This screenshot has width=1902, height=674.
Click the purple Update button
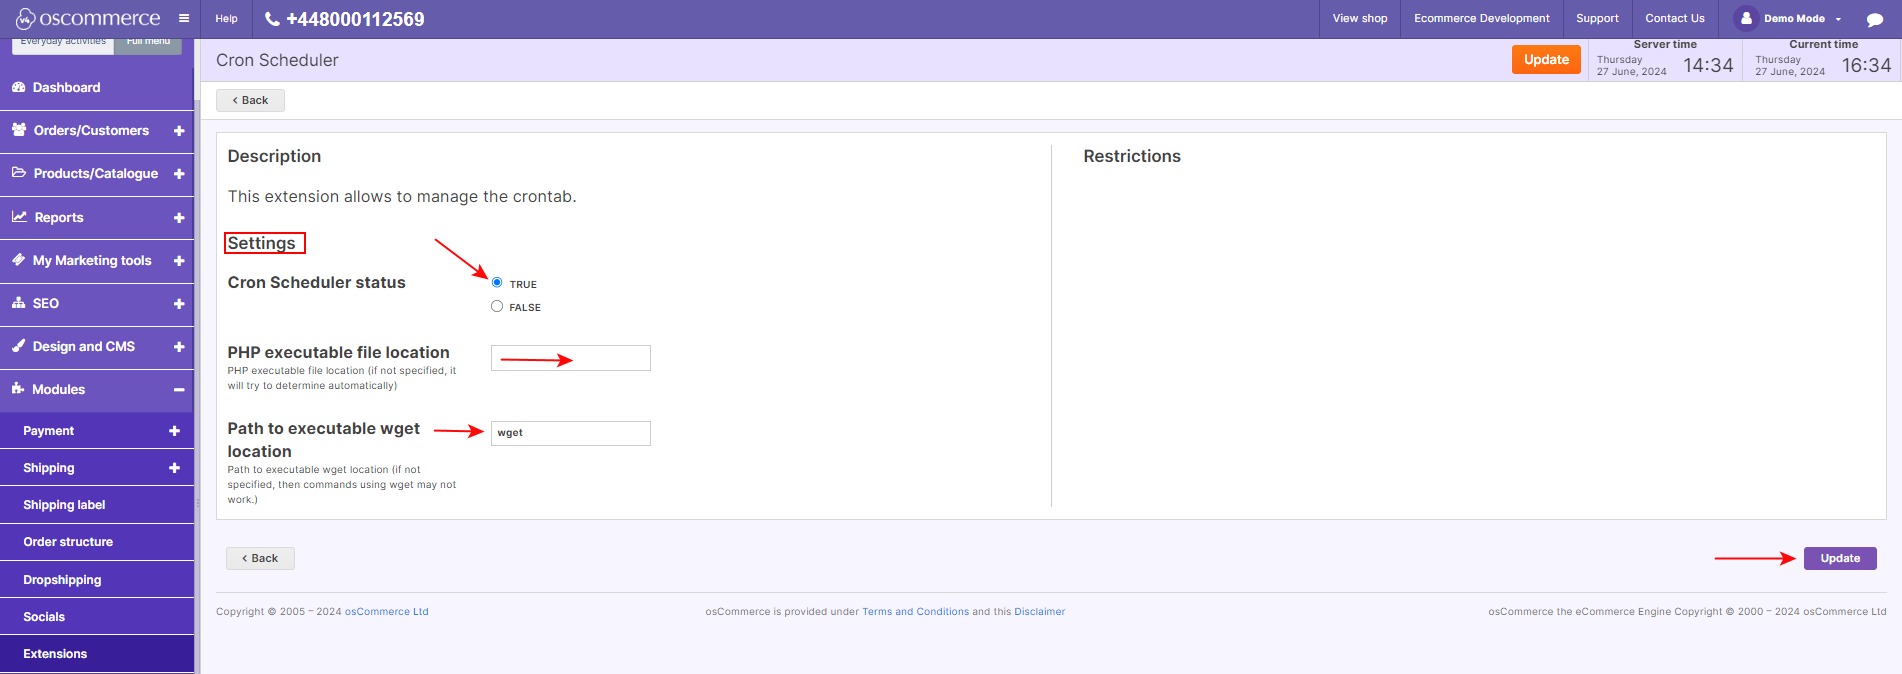click(x=1840, y=558)
